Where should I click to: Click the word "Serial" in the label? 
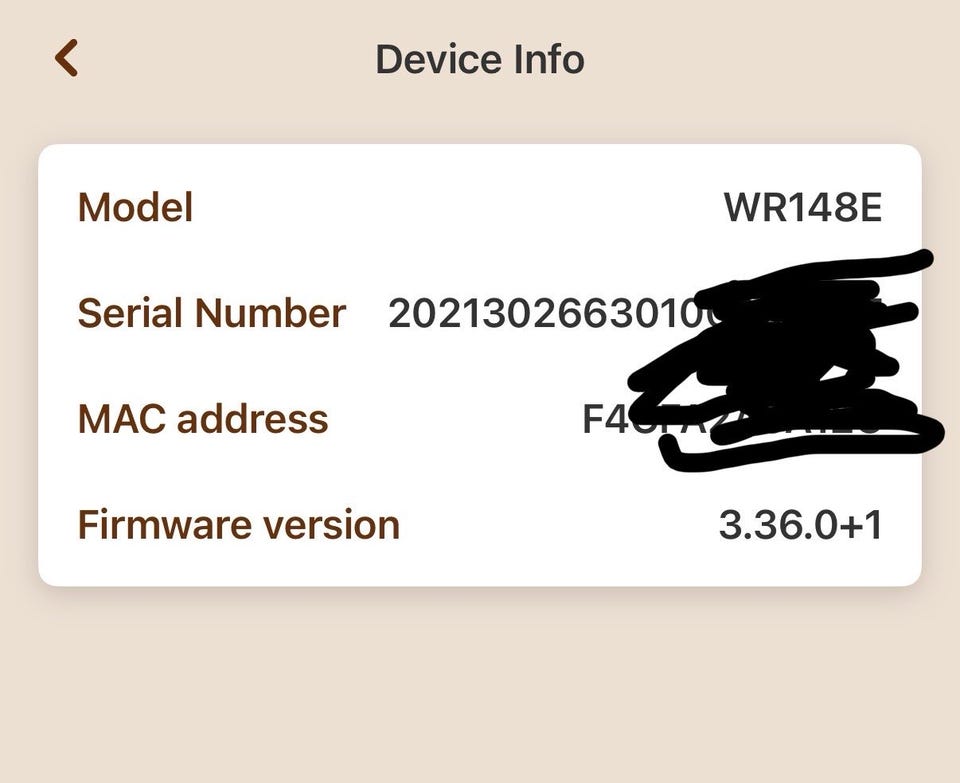pos(127,313)
